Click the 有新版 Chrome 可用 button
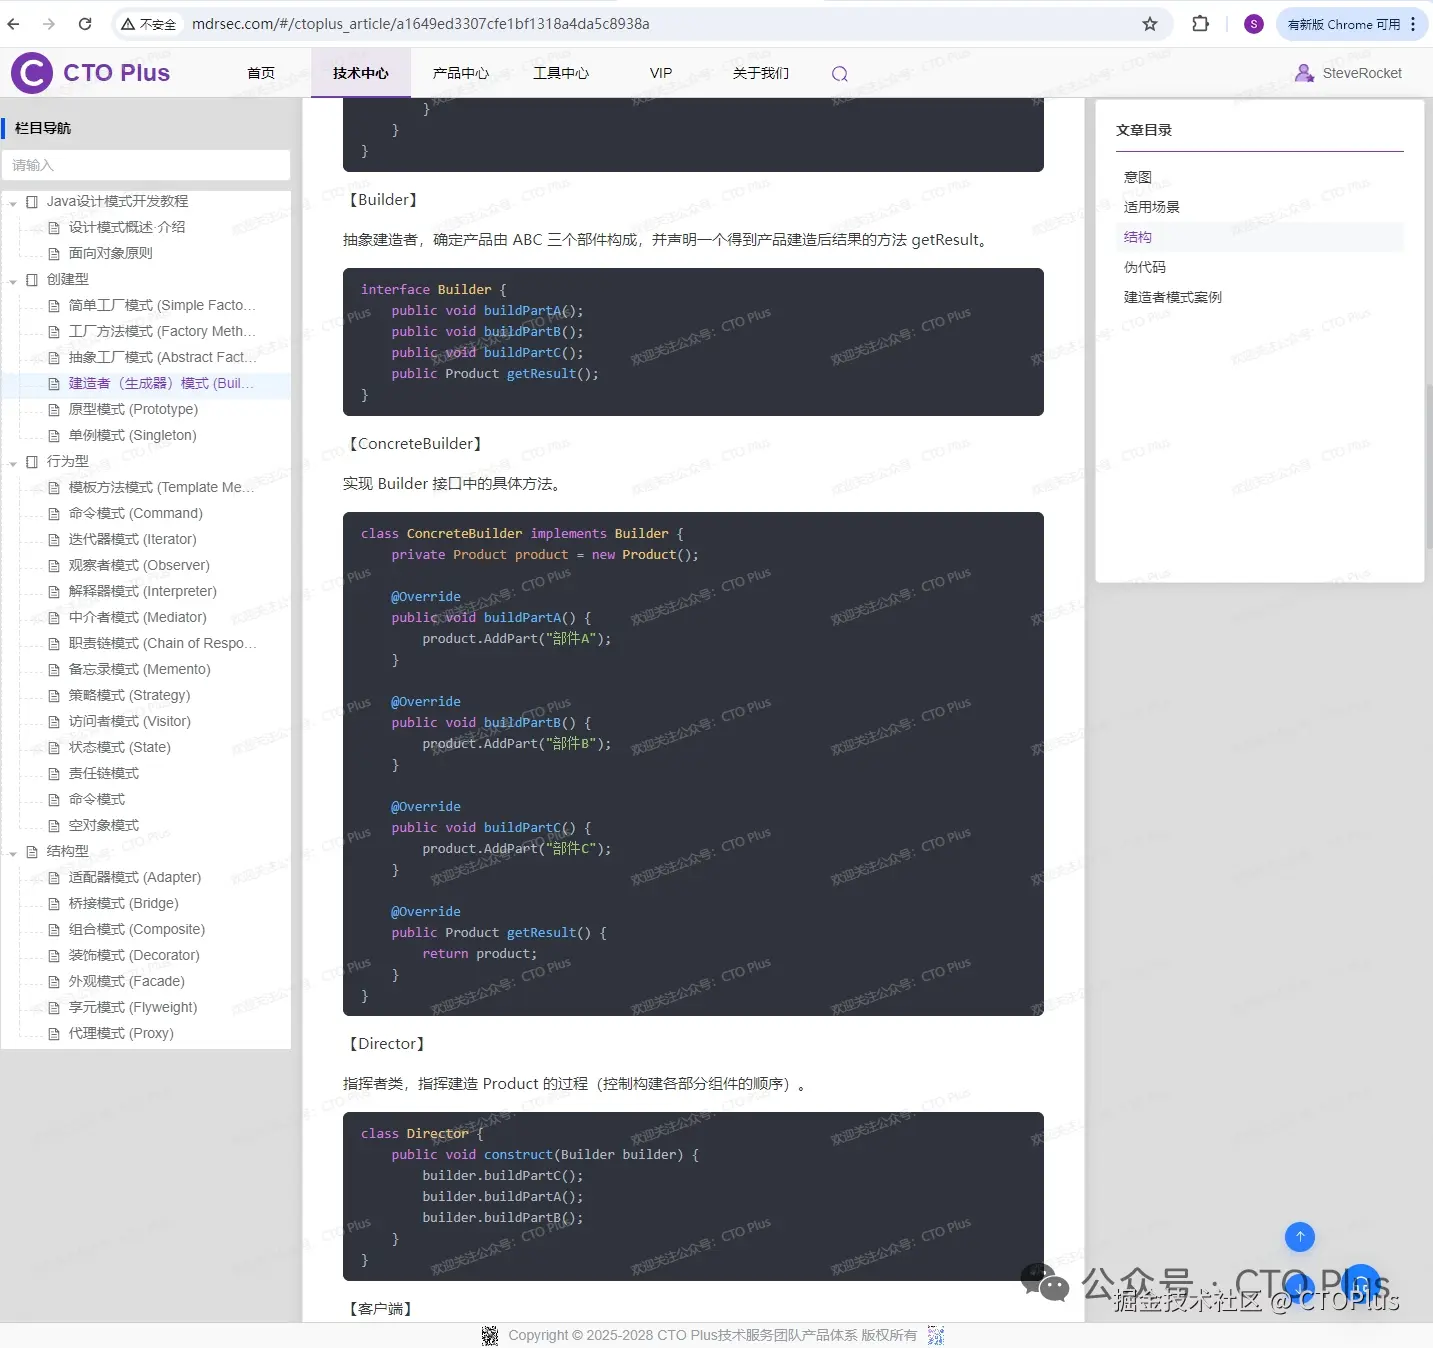 click(x=1343, y=23)
